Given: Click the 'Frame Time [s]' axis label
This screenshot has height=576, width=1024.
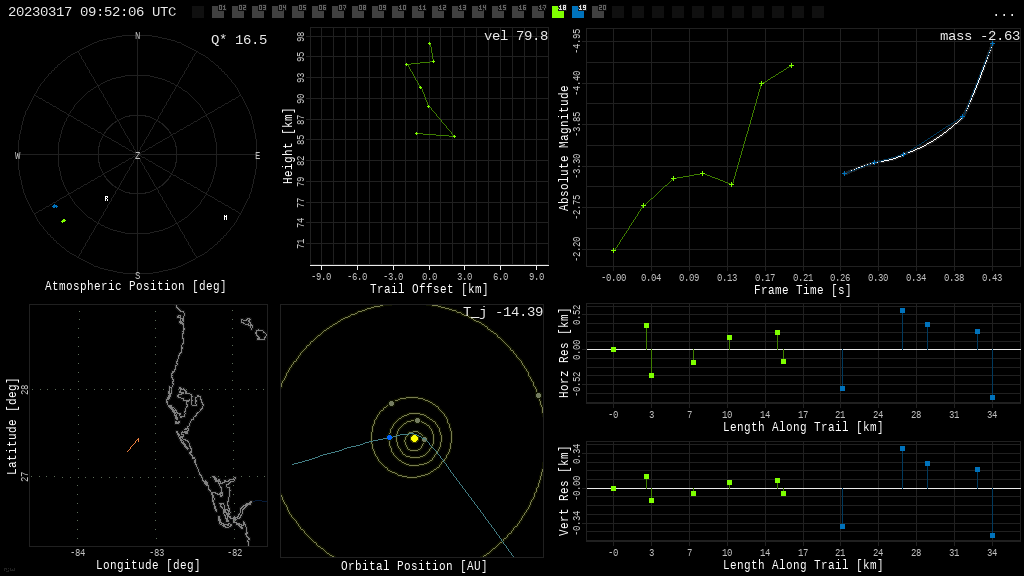Looking at the screenshot, I should 803,289.
